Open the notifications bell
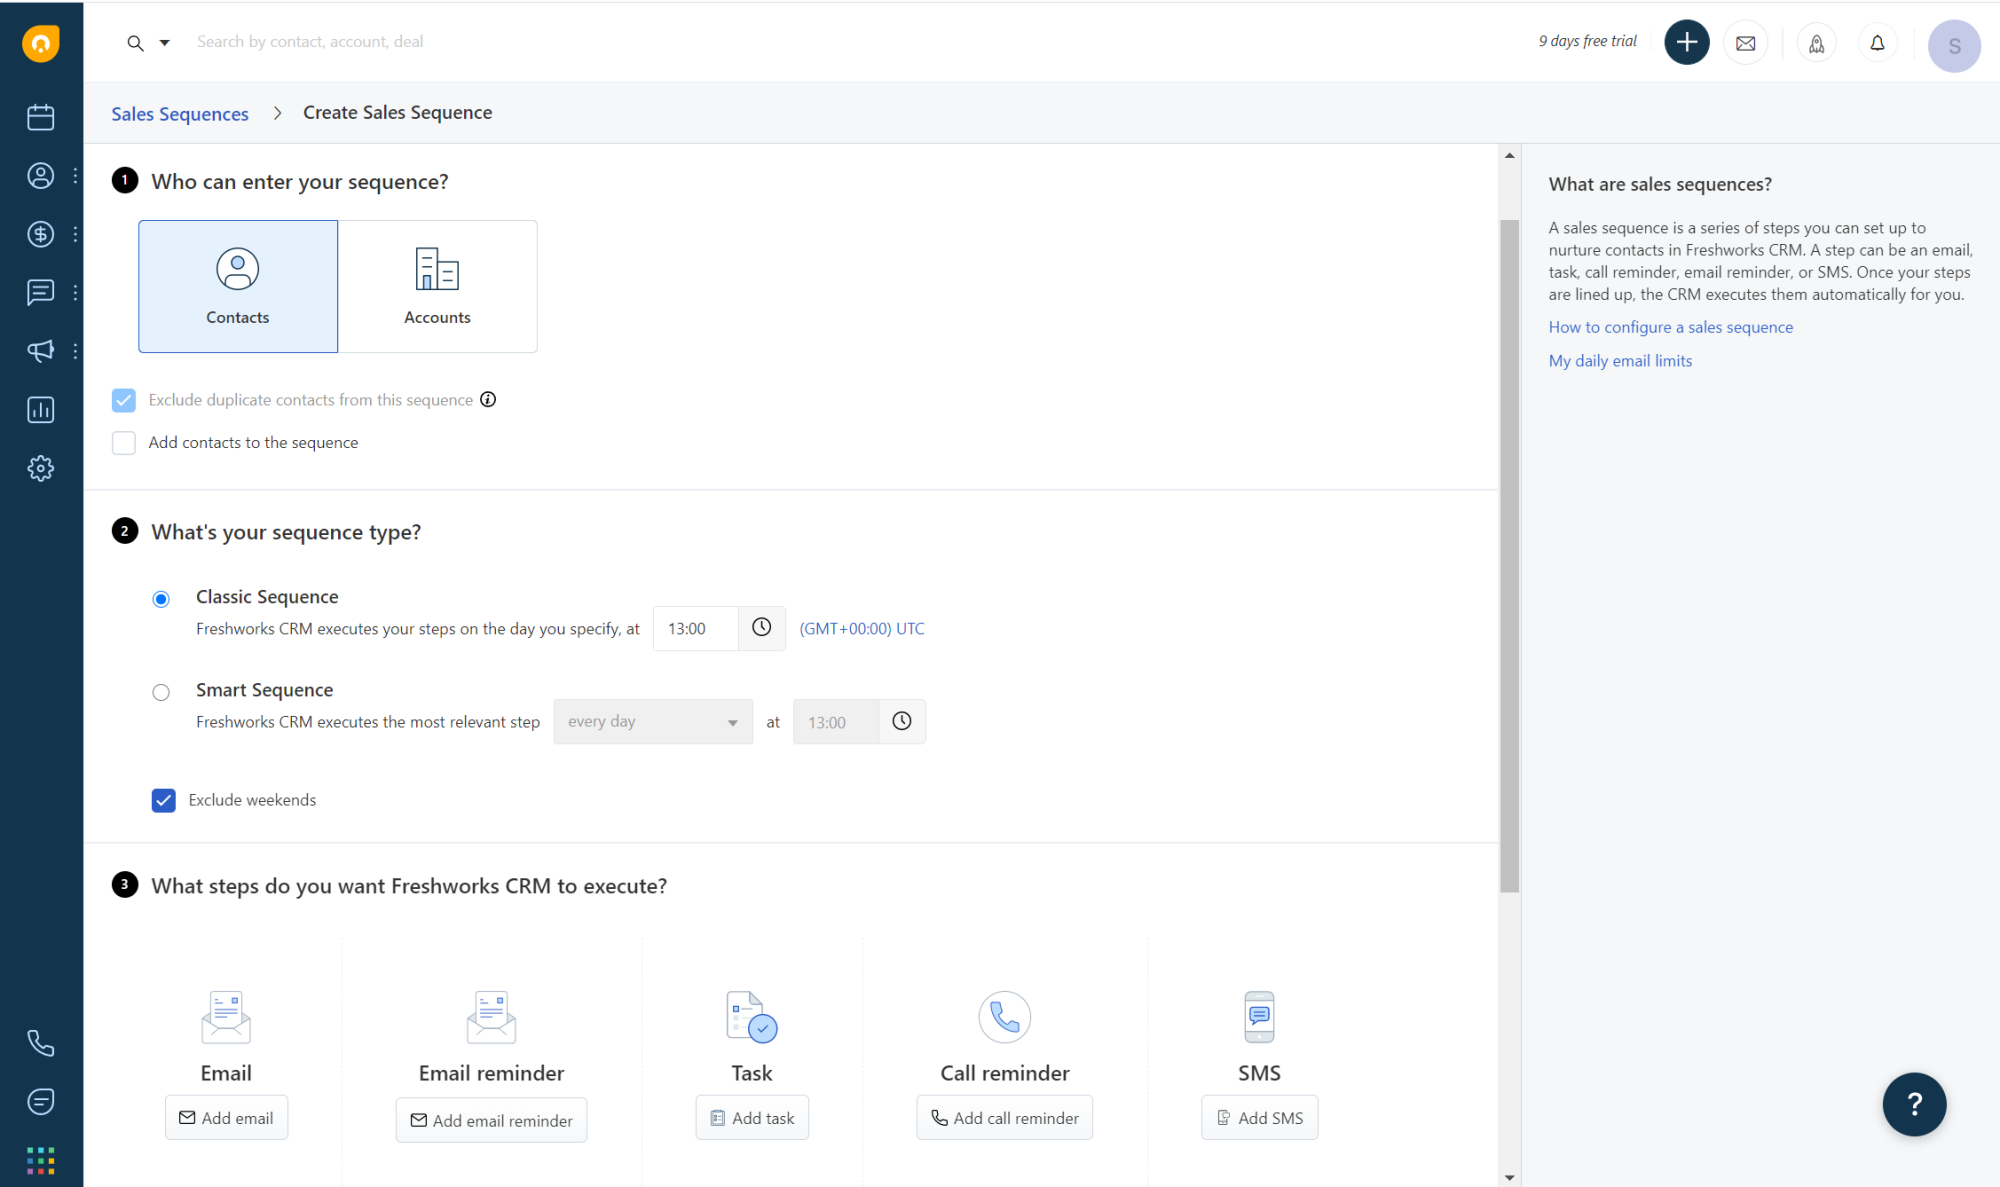Screen dimensions: 2000x1187 tap(1877, 44)
